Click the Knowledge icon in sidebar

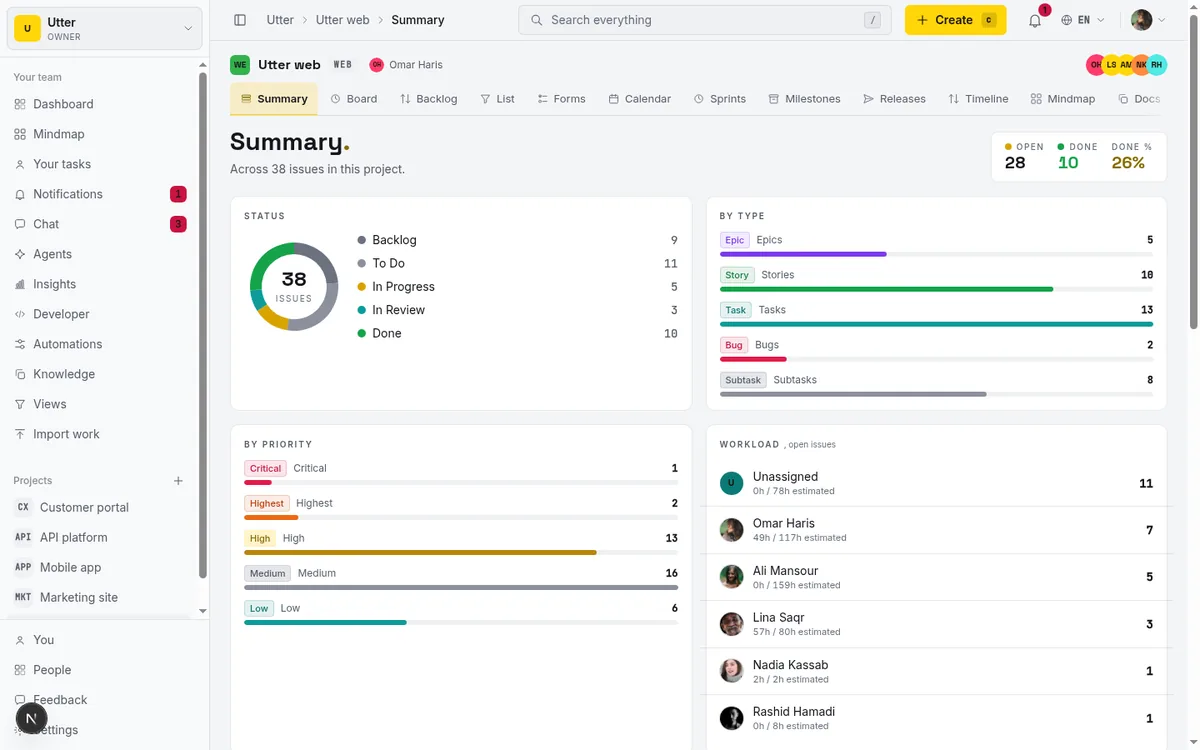(20, 374)
